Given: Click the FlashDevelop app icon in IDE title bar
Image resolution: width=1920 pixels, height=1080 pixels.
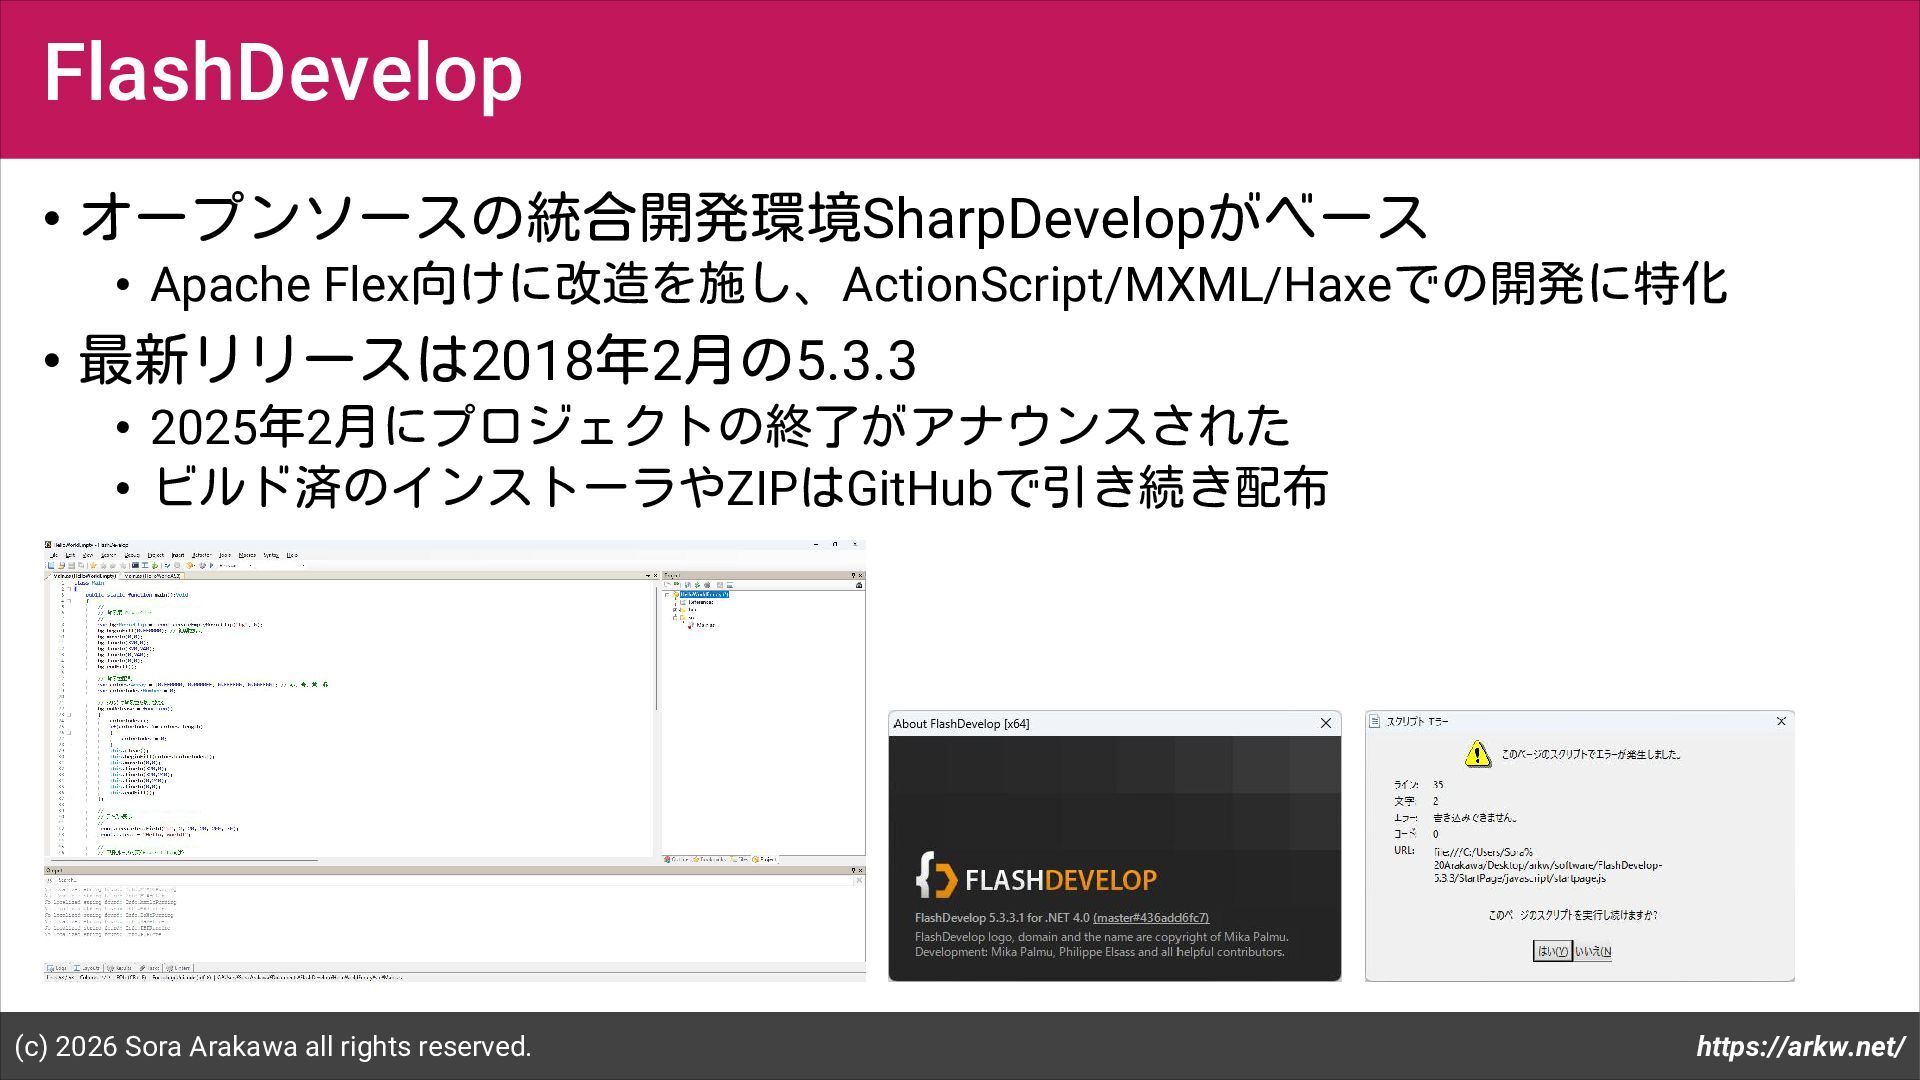Looking at the screenshot, I should point(48,545).
